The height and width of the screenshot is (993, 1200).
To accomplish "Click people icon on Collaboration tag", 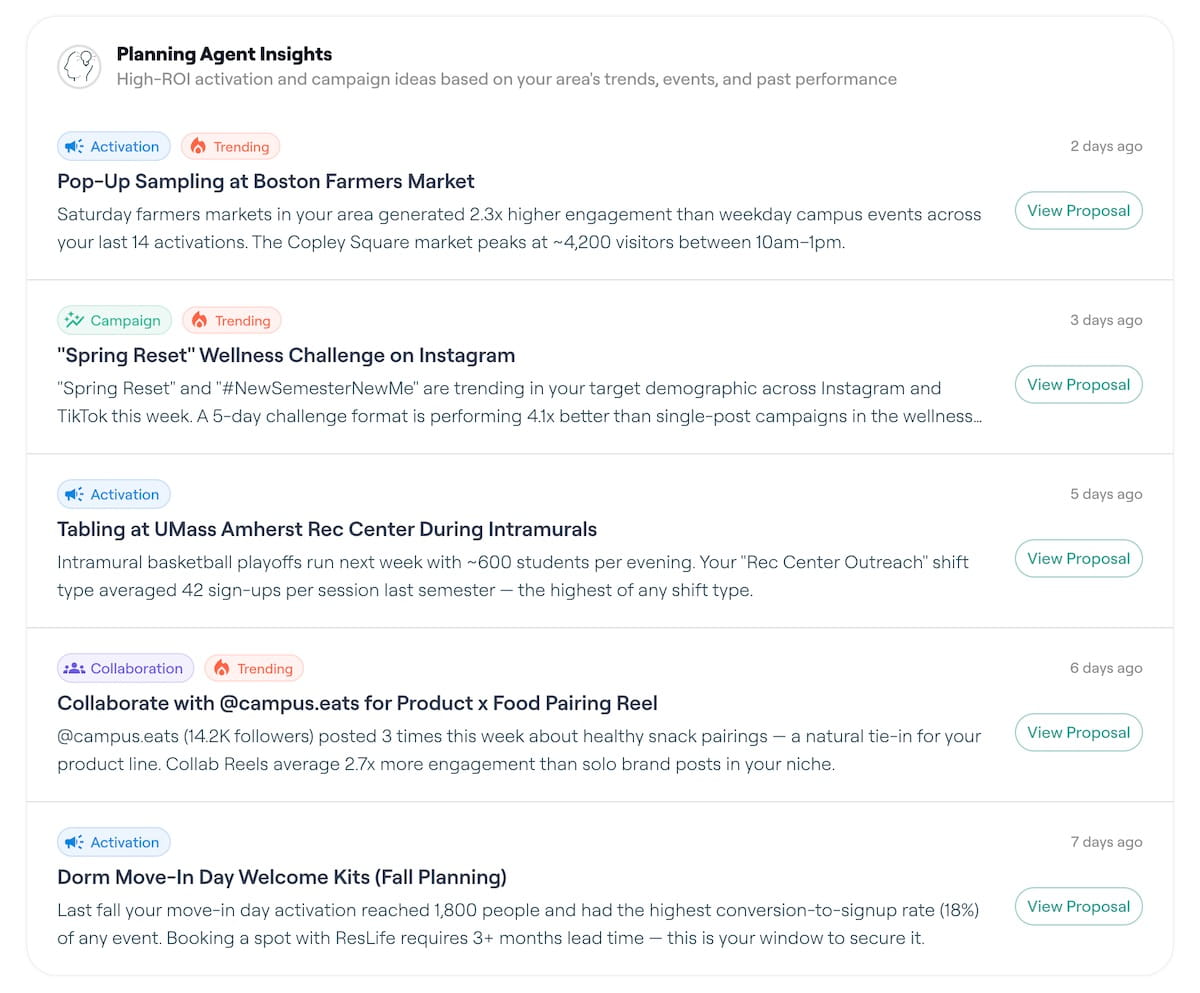I will point(74,669).
